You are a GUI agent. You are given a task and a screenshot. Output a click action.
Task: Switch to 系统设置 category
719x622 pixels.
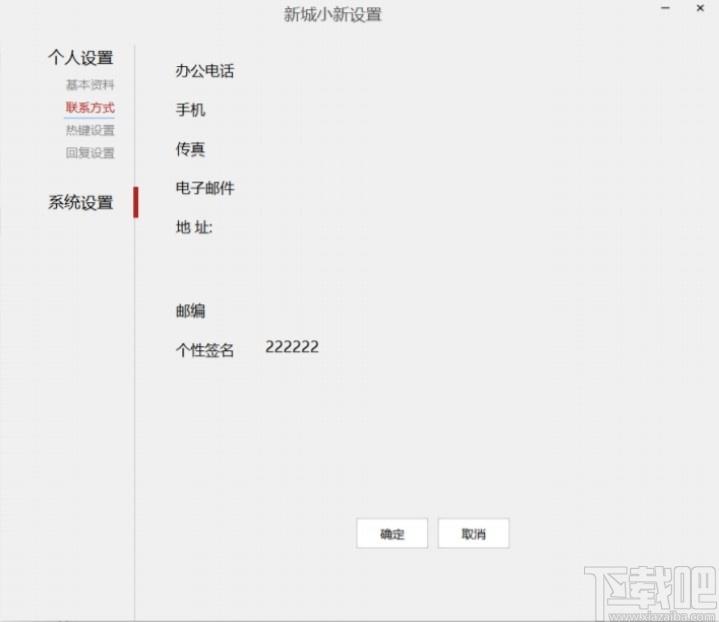[81, 202]
